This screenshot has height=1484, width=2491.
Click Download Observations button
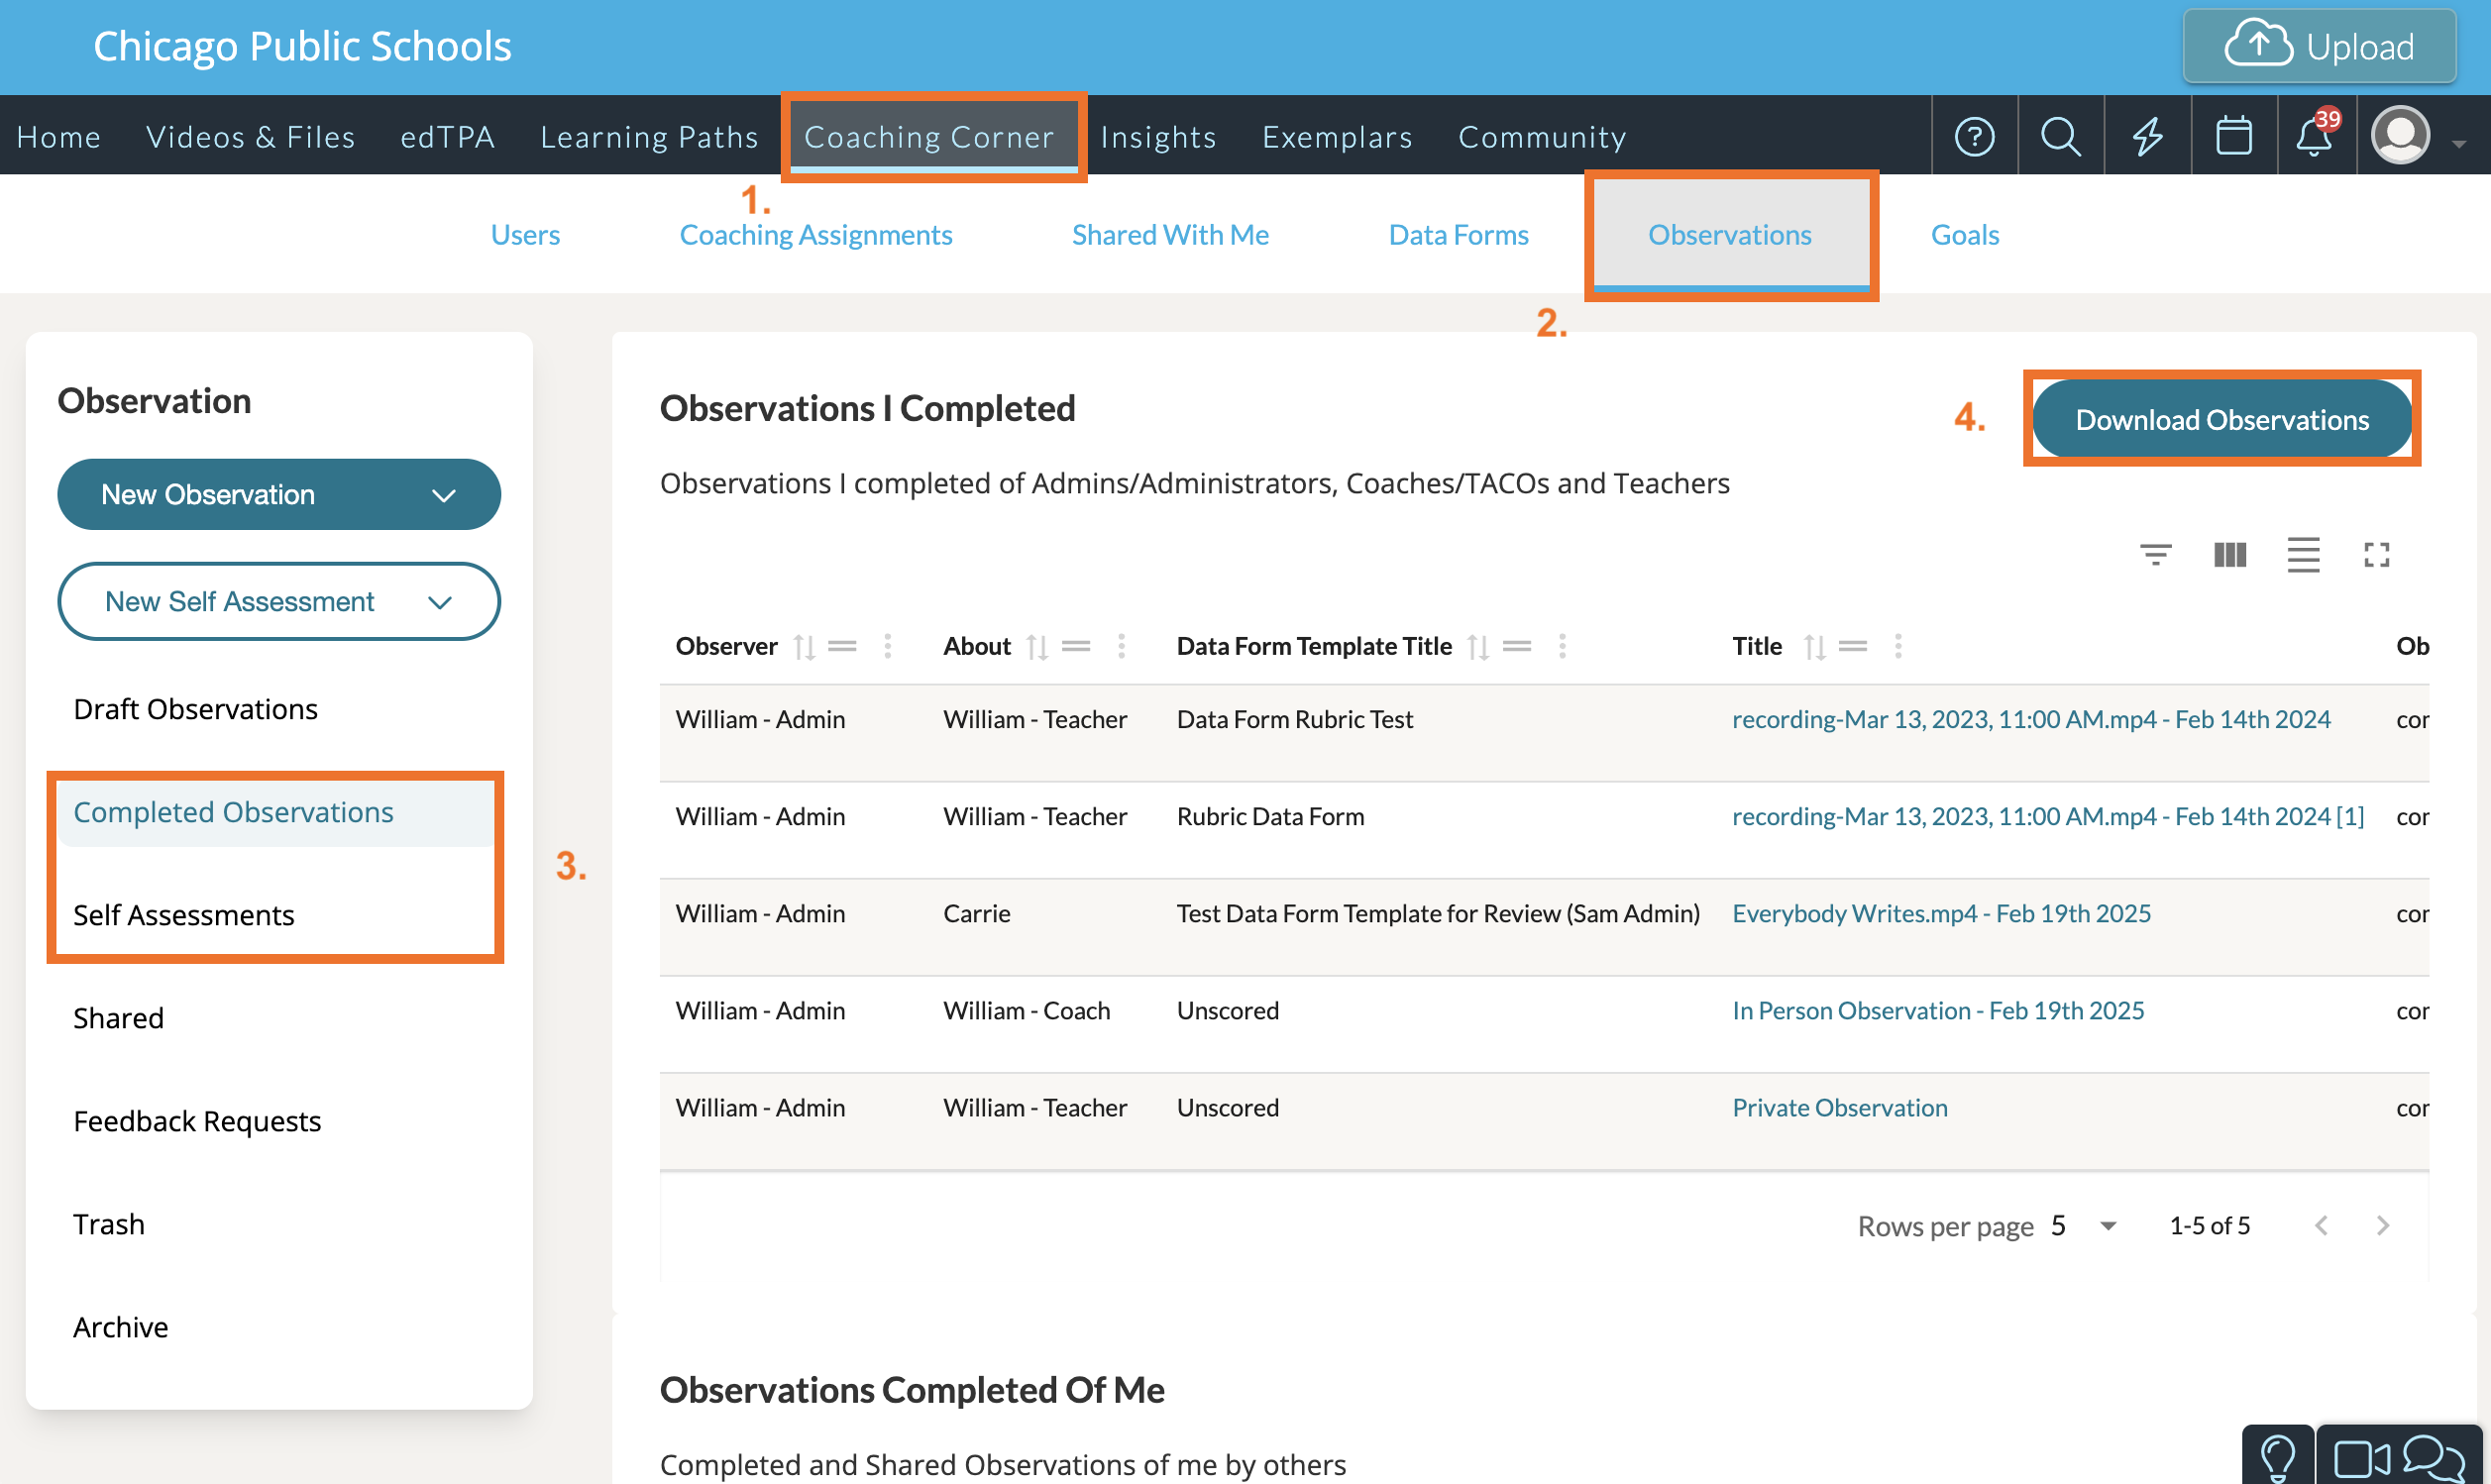[2221, 419]
